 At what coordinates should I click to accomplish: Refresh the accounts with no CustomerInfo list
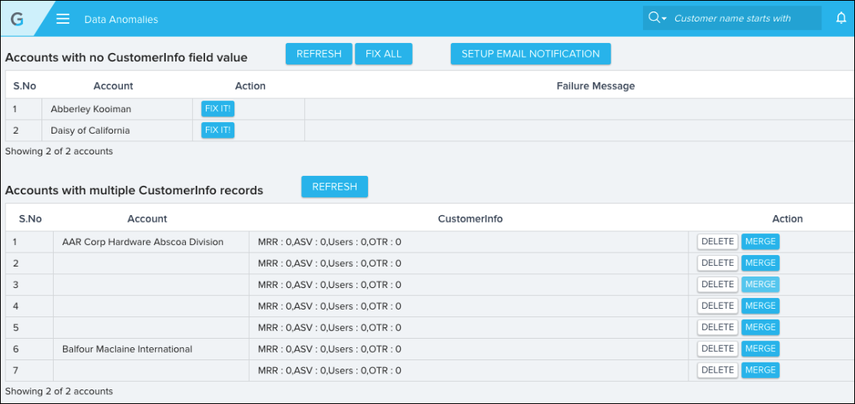[319, 54]
